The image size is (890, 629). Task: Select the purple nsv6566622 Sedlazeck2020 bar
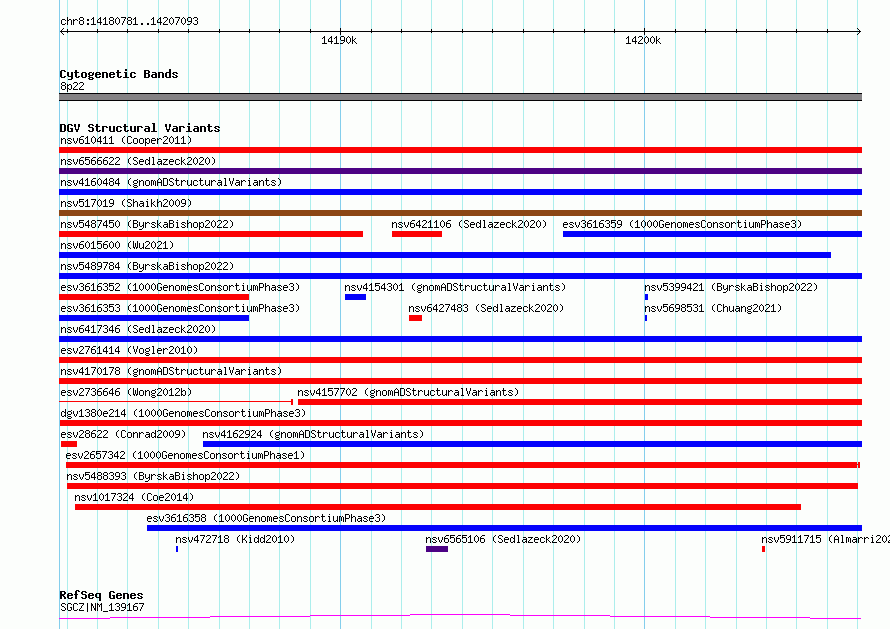(x=460, y=171)
